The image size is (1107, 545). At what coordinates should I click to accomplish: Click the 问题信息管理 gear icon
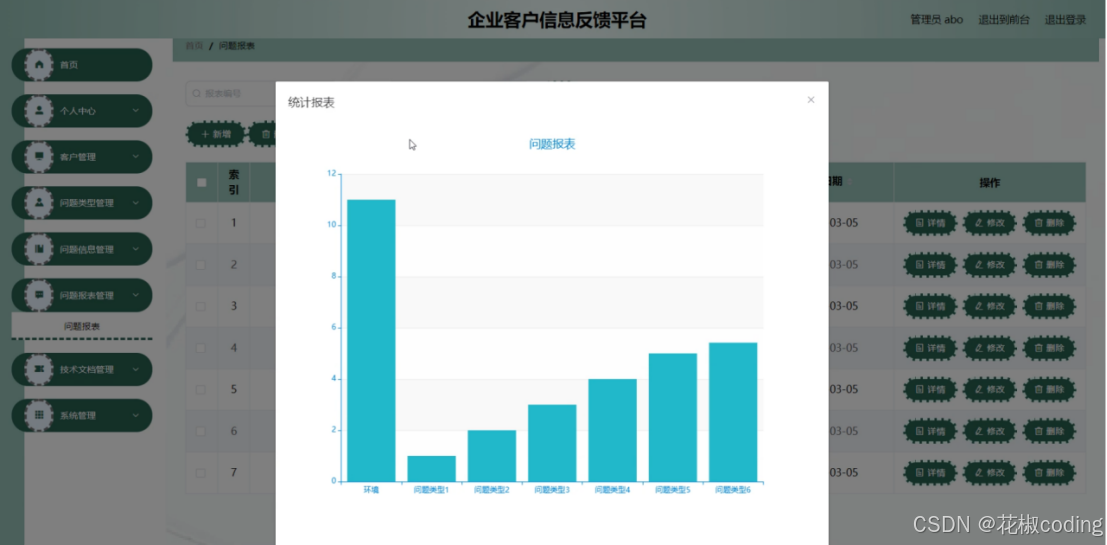39,249
